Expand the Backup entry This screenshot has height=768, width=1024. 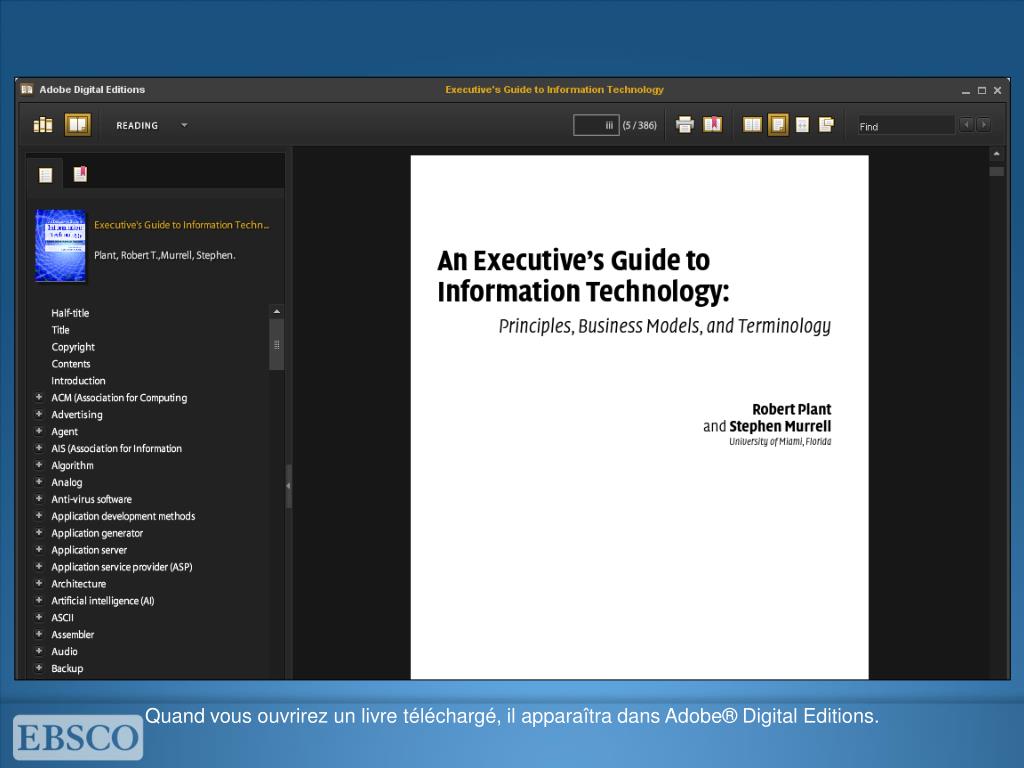point(39,668)
